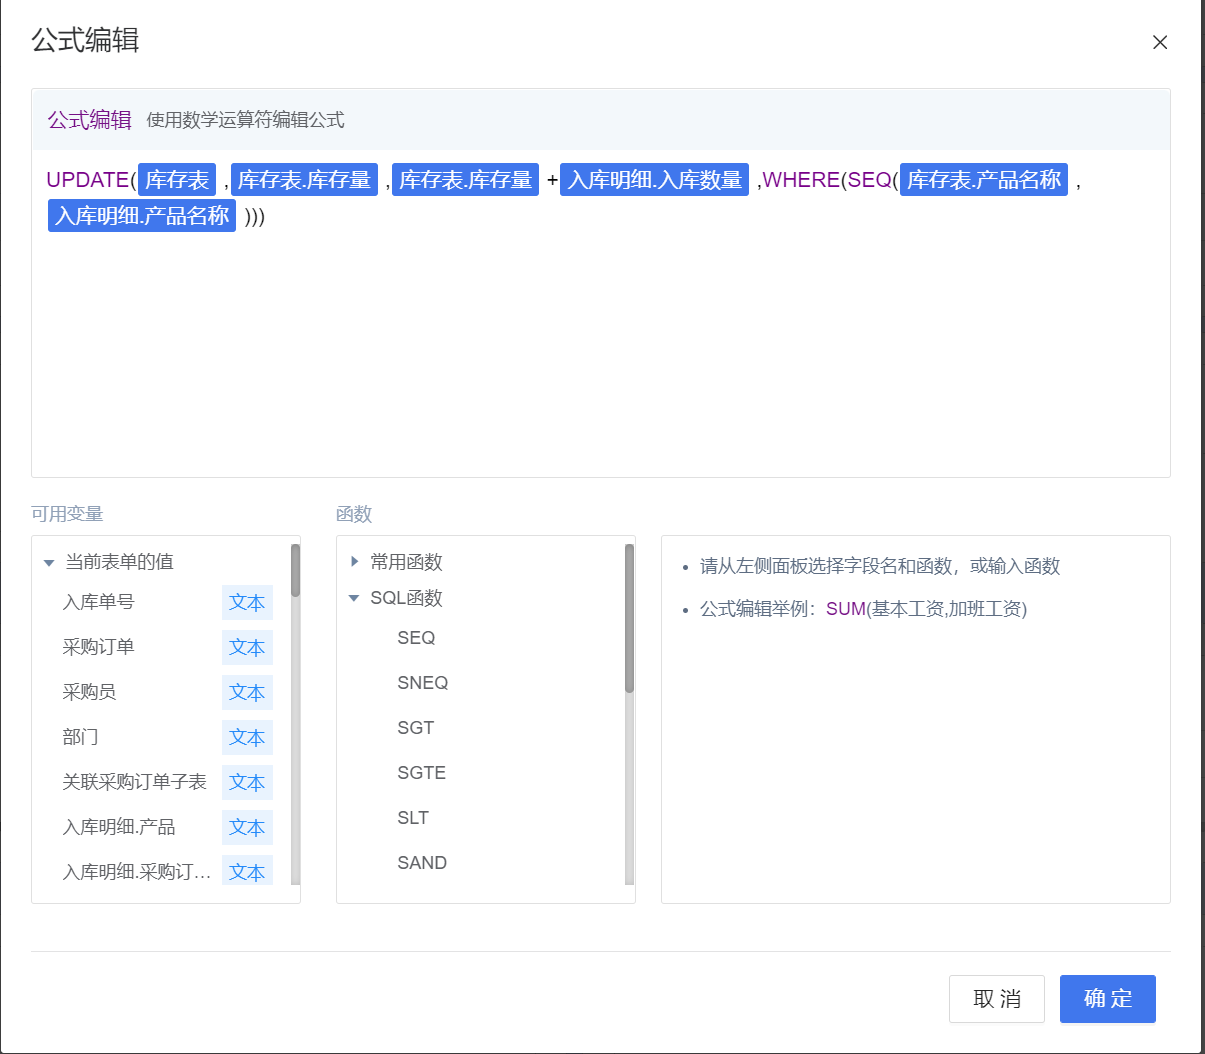Click the 库存表 token in formula
Viewport: 1205px width, 1054px height.
pyautogui.click(x=177, y=180)
